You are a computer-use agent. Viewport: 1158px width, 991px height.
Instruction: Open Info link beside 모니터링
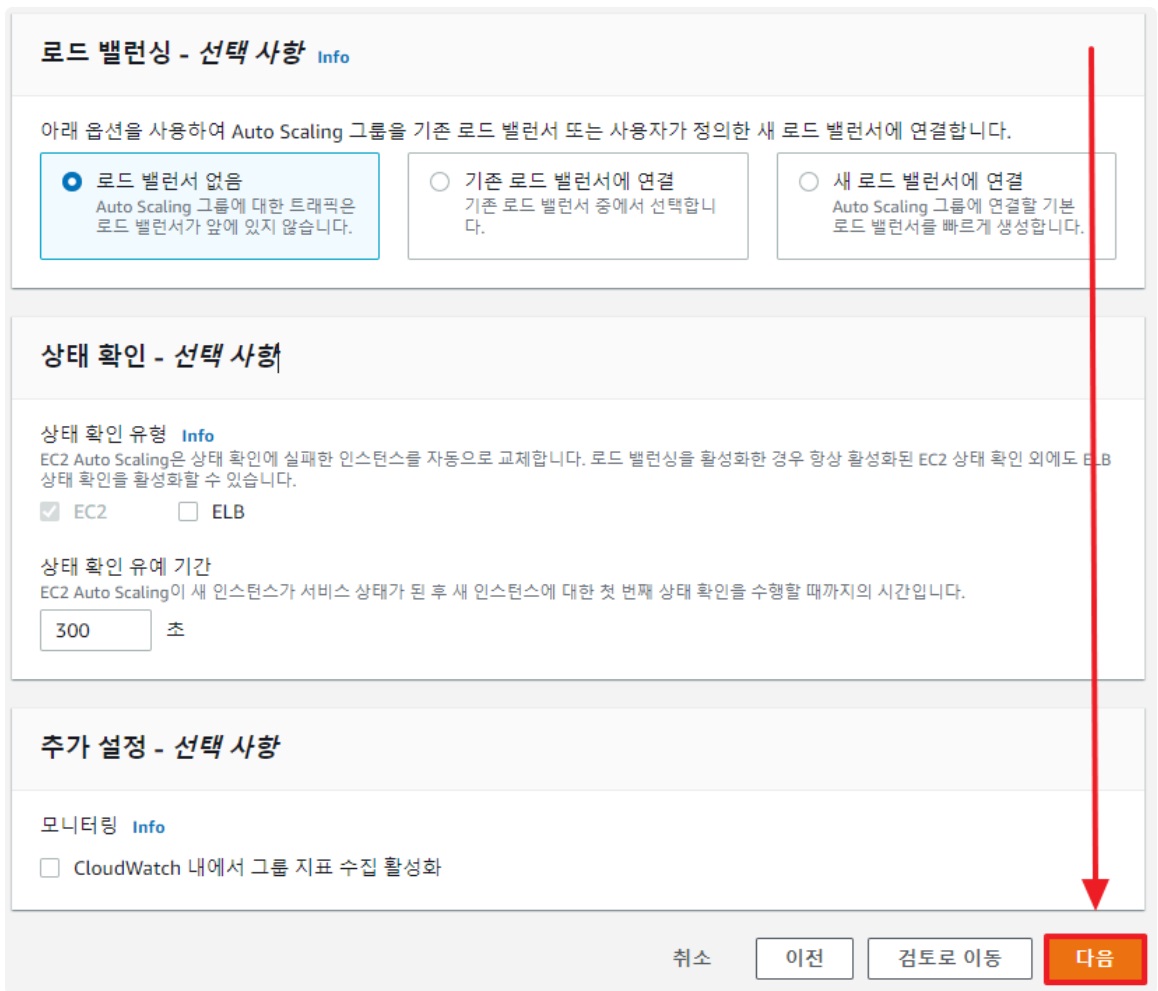pyautogui.click(x=148, y=827)
